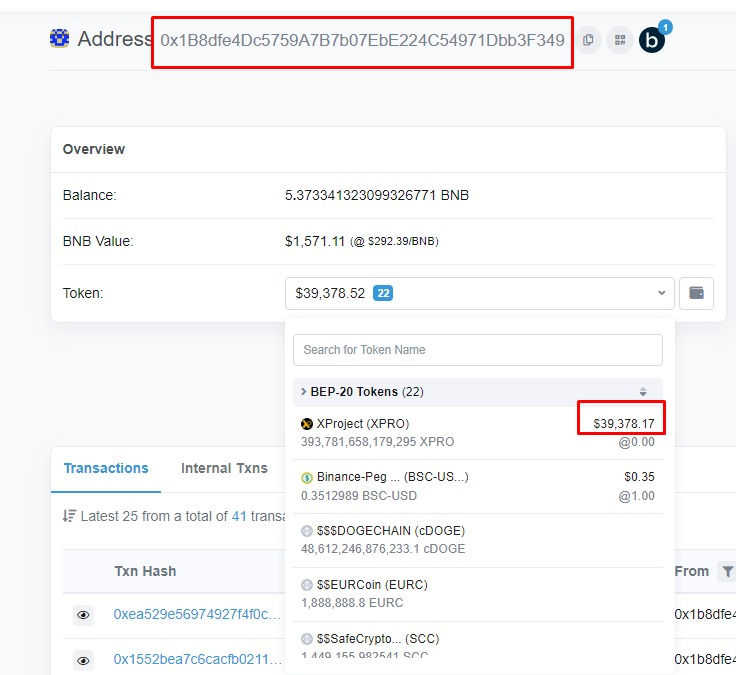Open transaction hash 0x1552bea7c6cacfb0211 link

pyautogui.click(x=197, y=659)
